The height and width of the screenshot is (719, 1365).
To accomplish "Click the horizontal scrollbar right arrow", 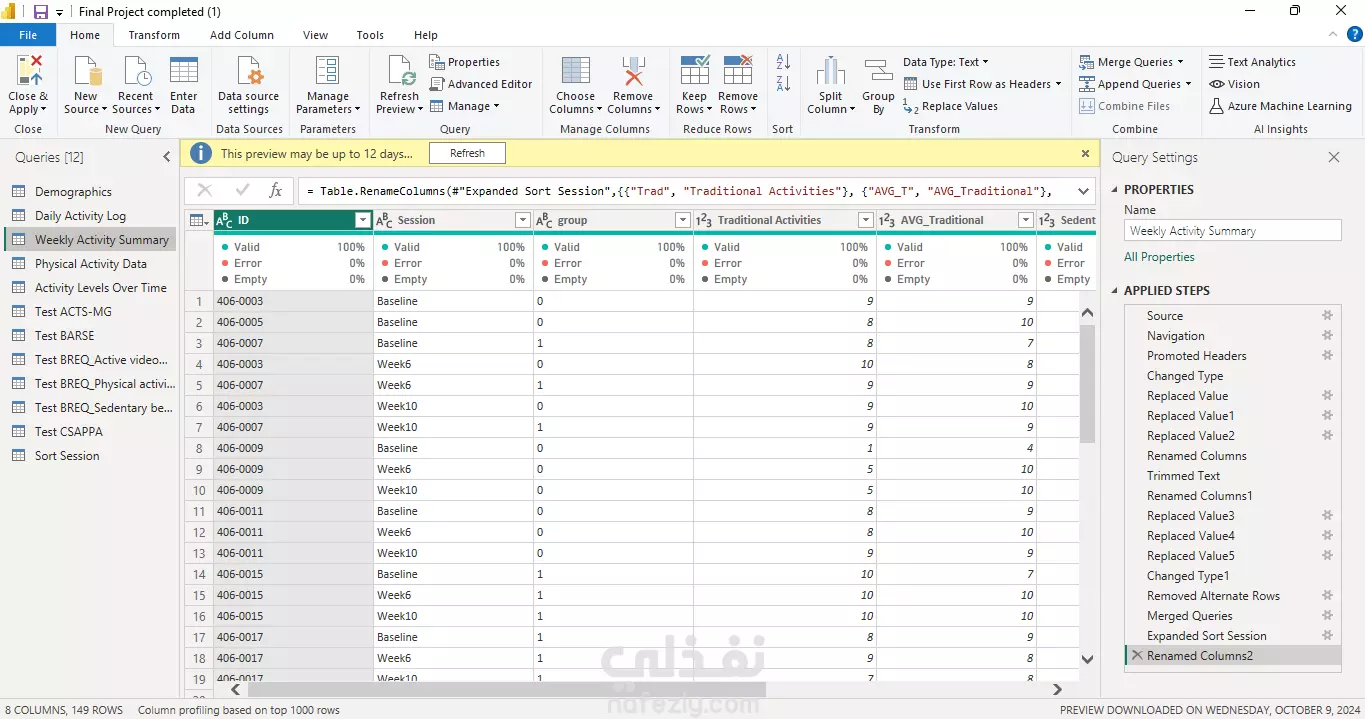I will point(1057,689).
